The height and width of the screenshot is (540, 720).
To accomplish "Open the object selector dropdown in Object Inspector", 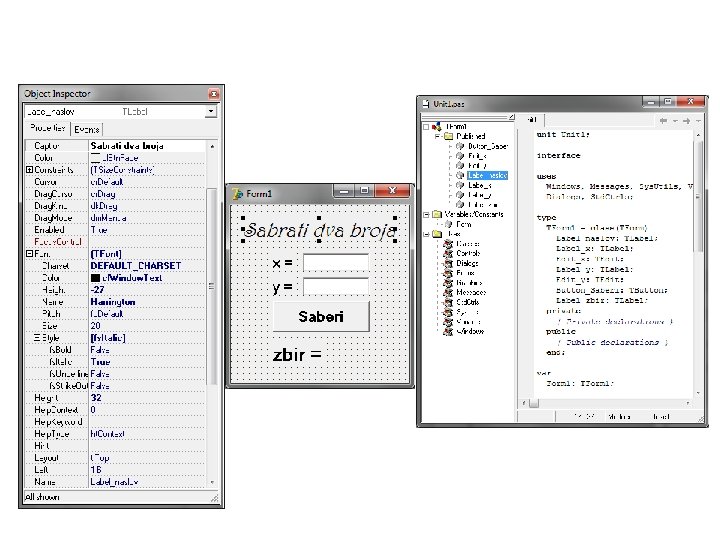I will click(211, 111).
